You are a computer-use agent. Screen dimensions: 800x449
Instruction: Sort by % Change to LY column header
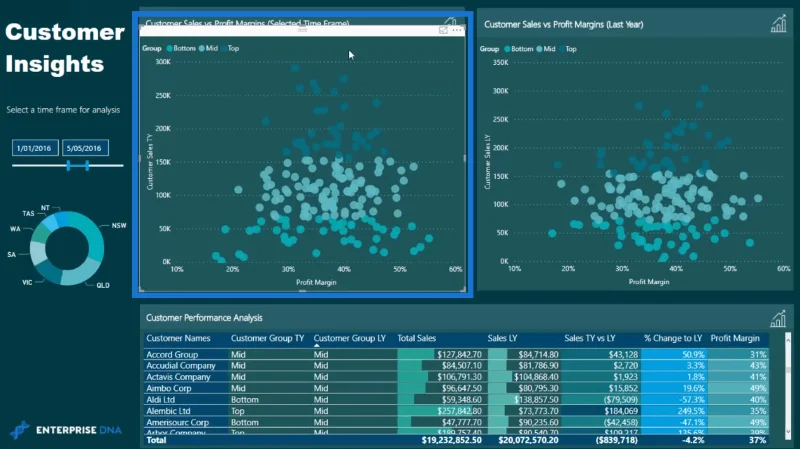(x=673, y=338)
